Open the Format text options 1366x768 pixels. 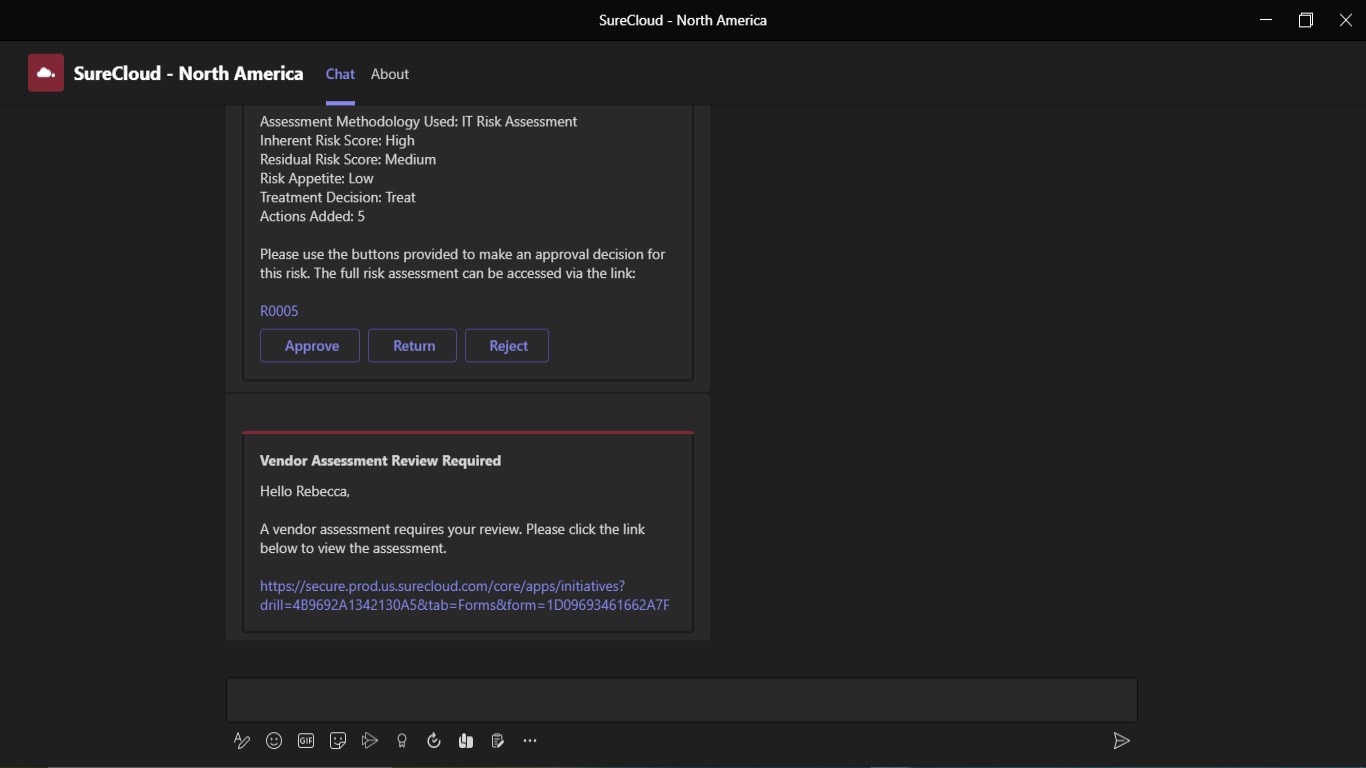[x=241, y=741]
